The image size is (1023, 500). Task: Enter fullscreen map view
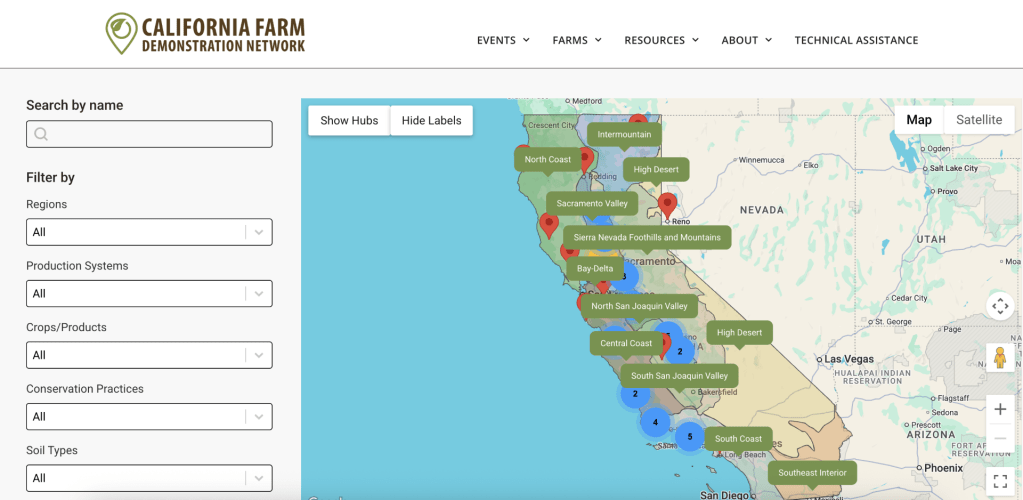click(x=999, y=482)
